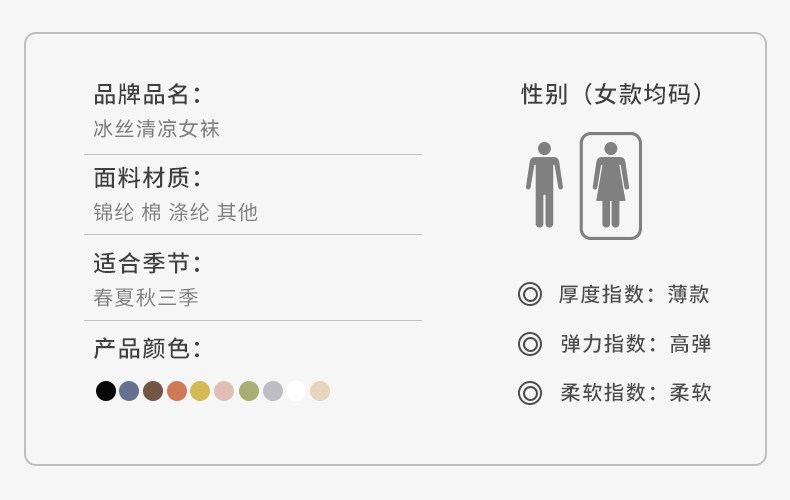Choose the blue-gray color swatch
790x500 pixels.
point(129,391)
